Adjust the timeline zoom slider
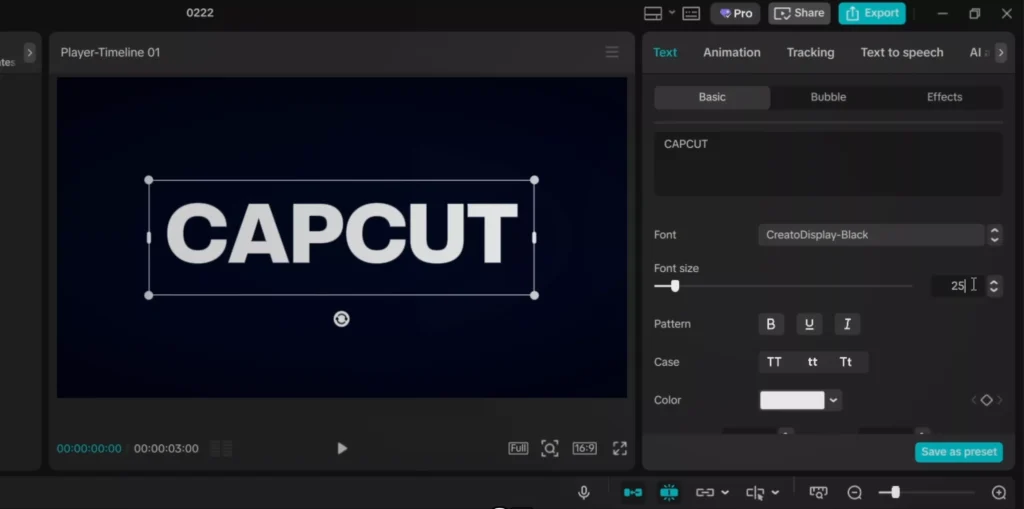1024x509 pixels. [x=895, y=493]
